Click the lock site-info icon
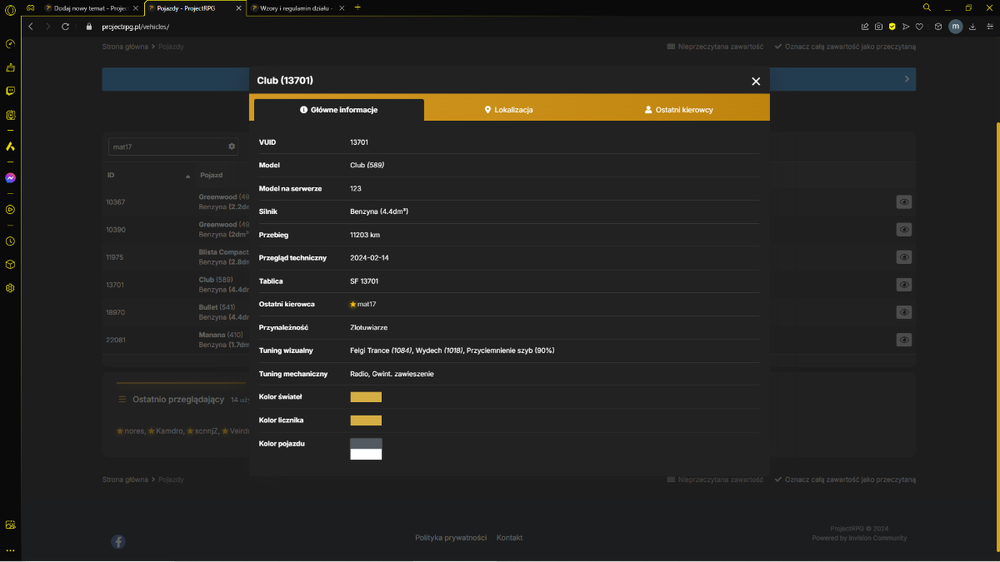 [x=89, y=27]
